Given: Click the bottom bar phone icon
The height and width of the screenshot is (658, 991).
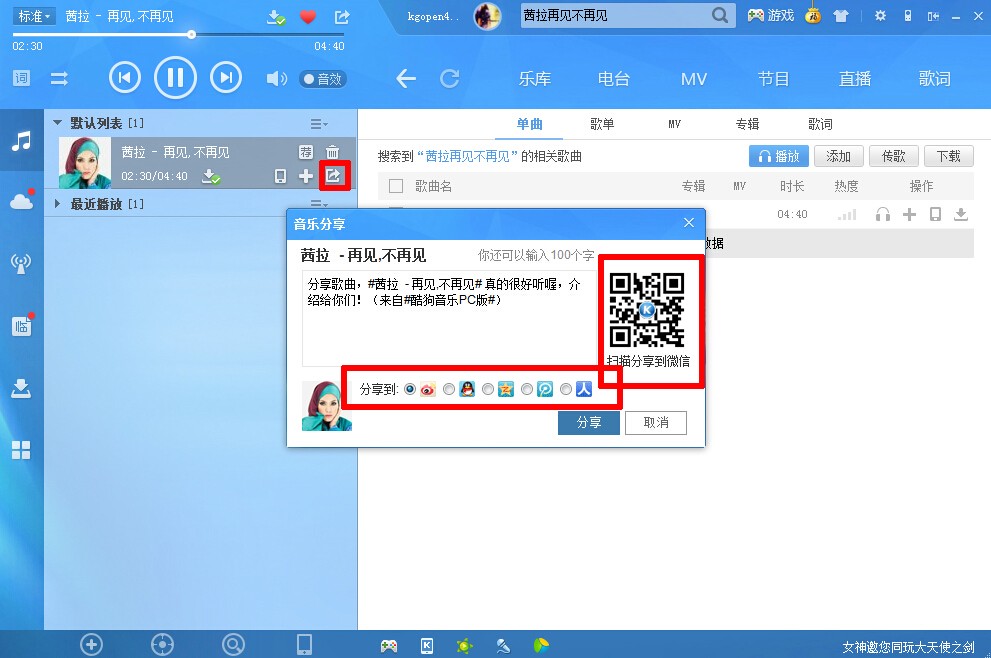Looking at the screenshot, I should point(304,644).
